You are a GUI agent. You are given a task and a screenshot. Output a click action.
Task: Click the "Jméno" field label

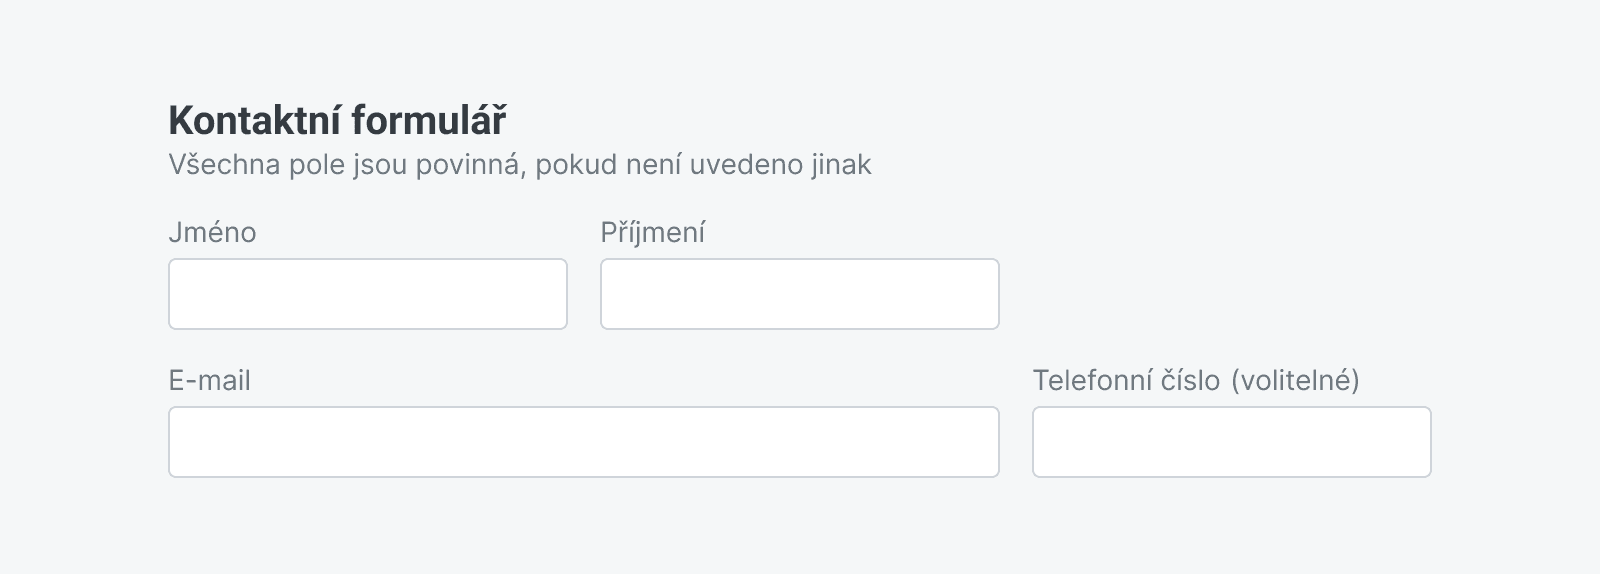212,233
